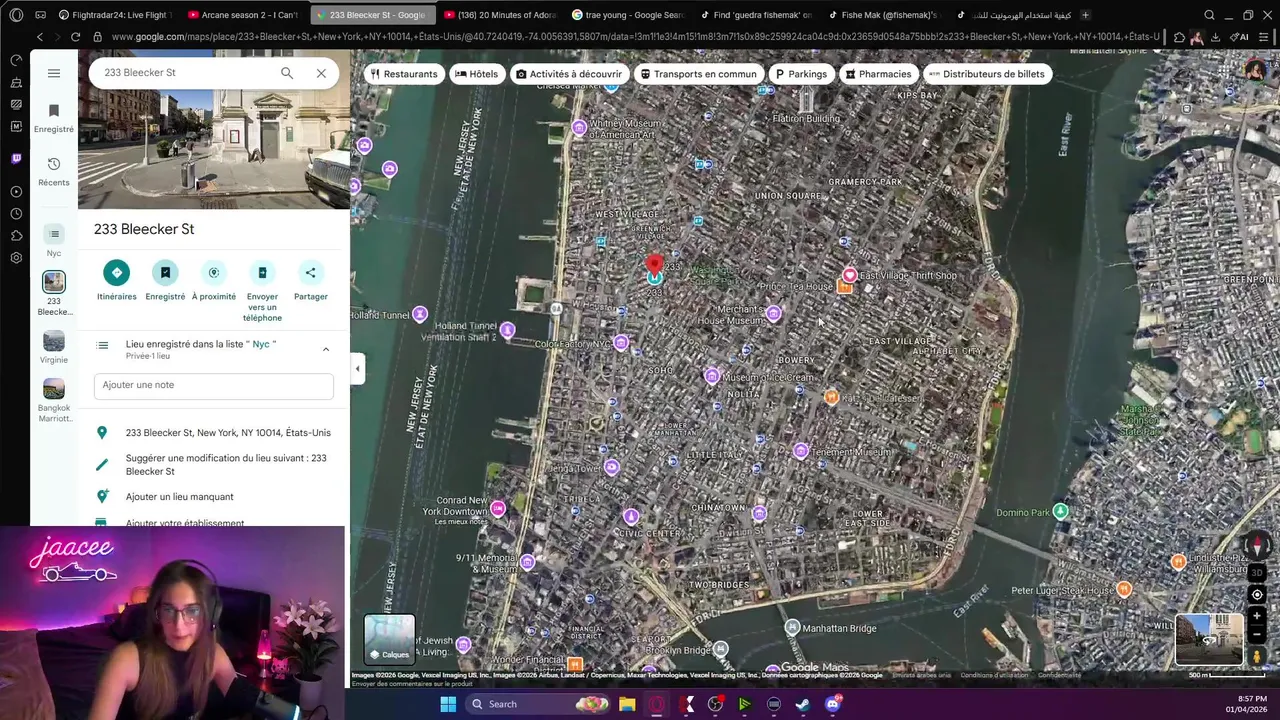Click the Itinéraires directions button
1280x720 pixels.
[x=116, y=280]
